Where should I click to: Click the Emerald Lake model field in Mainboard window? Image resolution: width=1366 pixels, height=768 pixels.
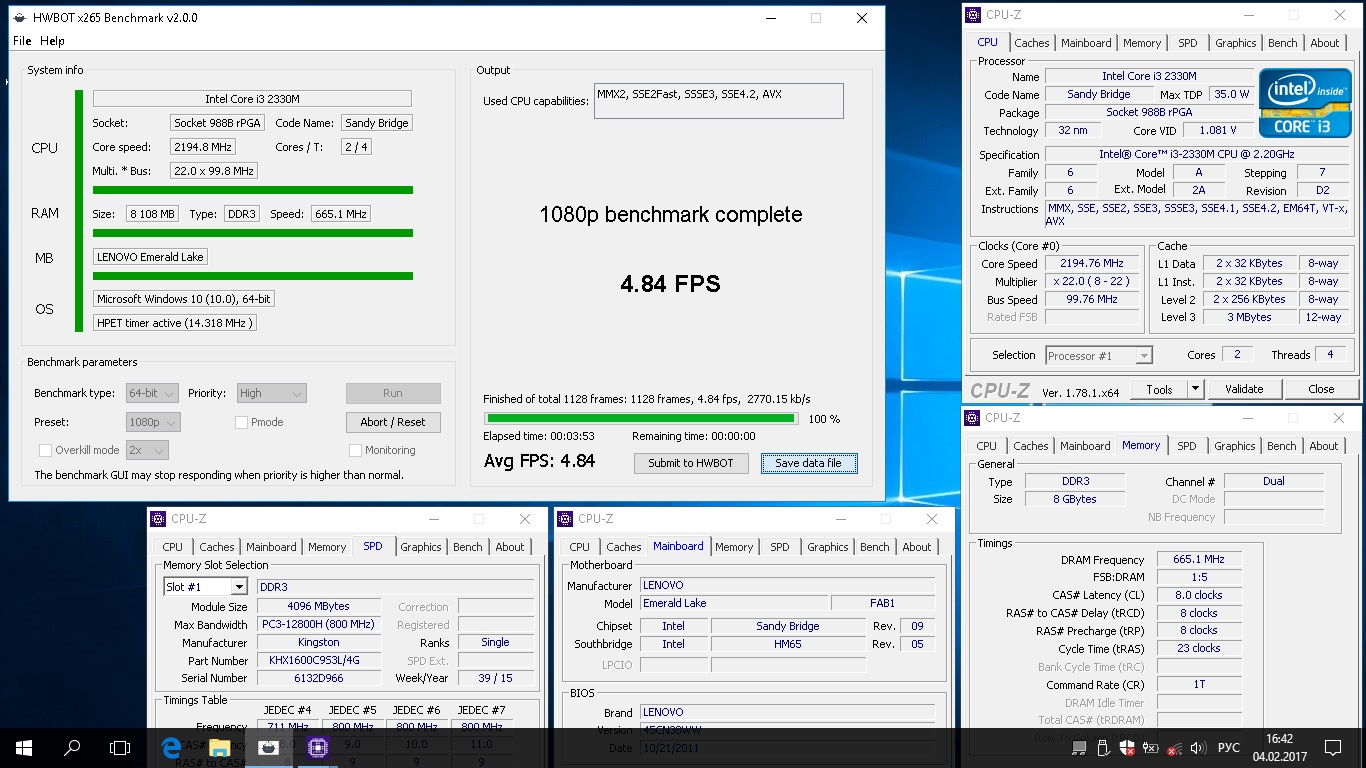tap(733, 603)
